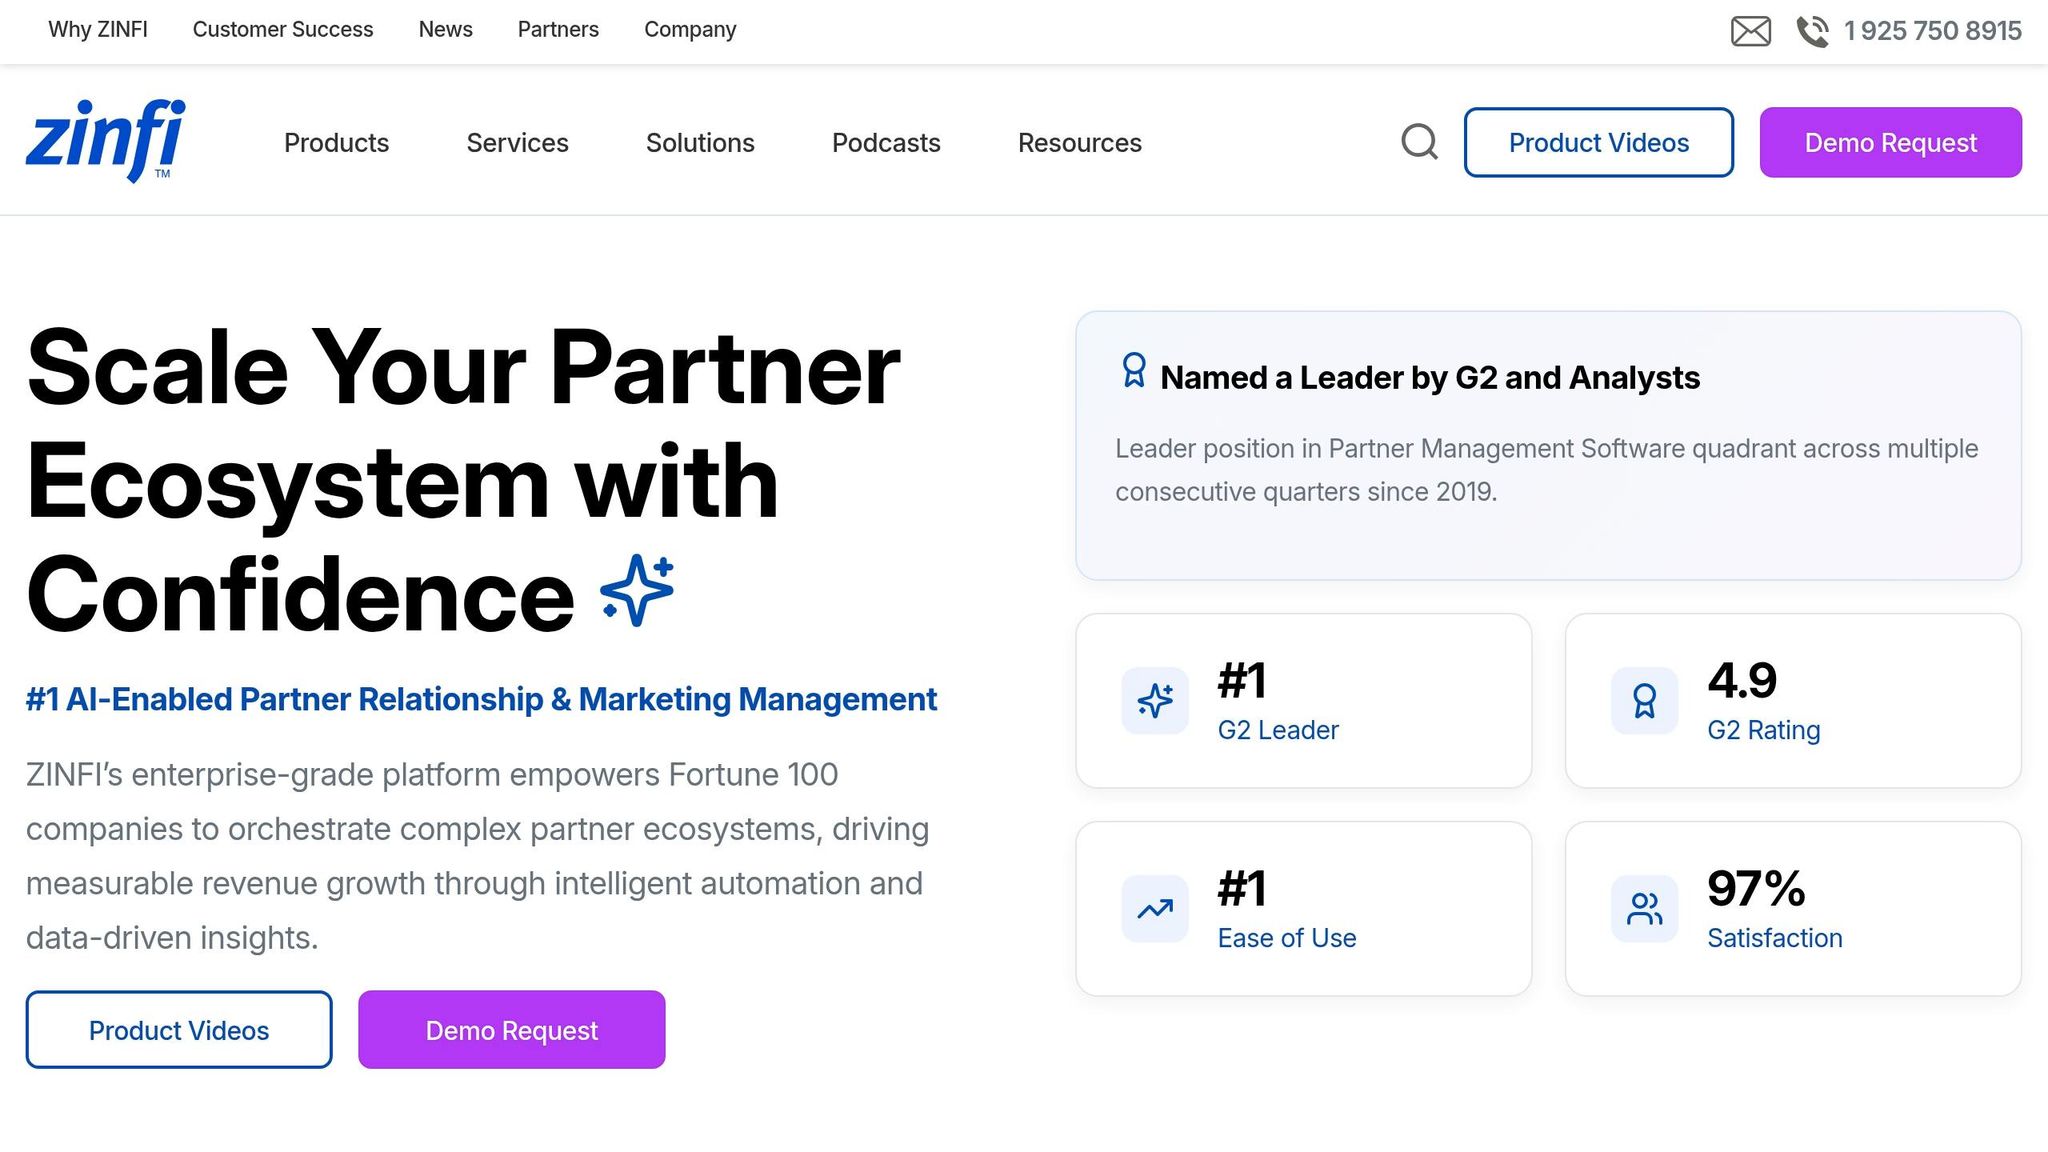Open the Why ZINFI link
This screenshot has width=2048, height=1152.
coord(98,30)
